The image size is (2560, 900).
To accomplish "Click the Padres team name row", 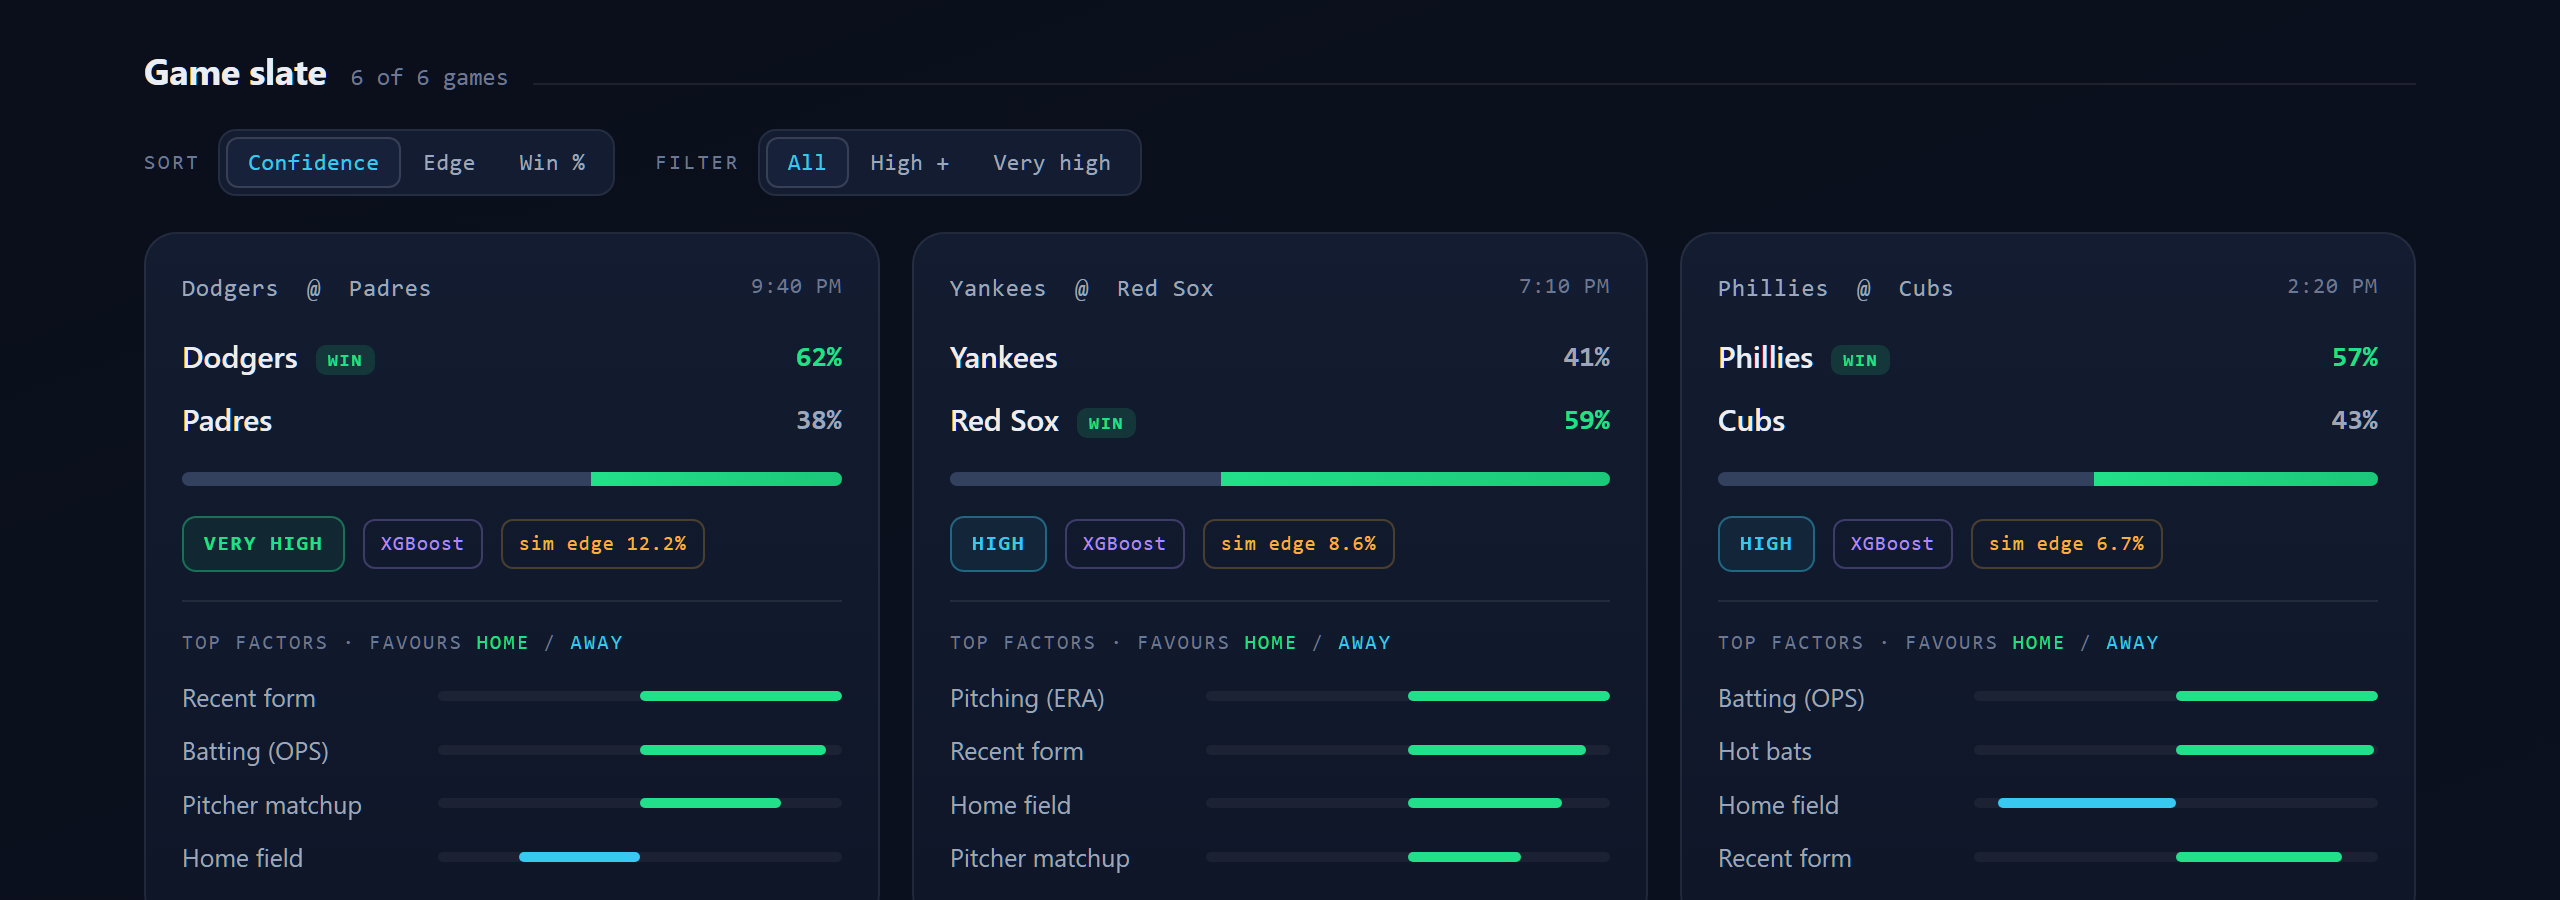I will (512, 421).
